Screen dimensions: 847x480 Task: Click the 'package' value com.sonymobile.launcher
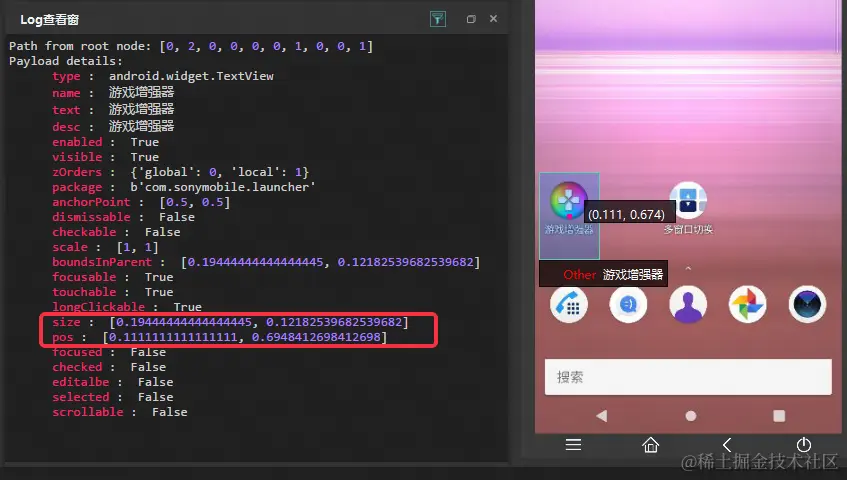[x=223, y=187]
